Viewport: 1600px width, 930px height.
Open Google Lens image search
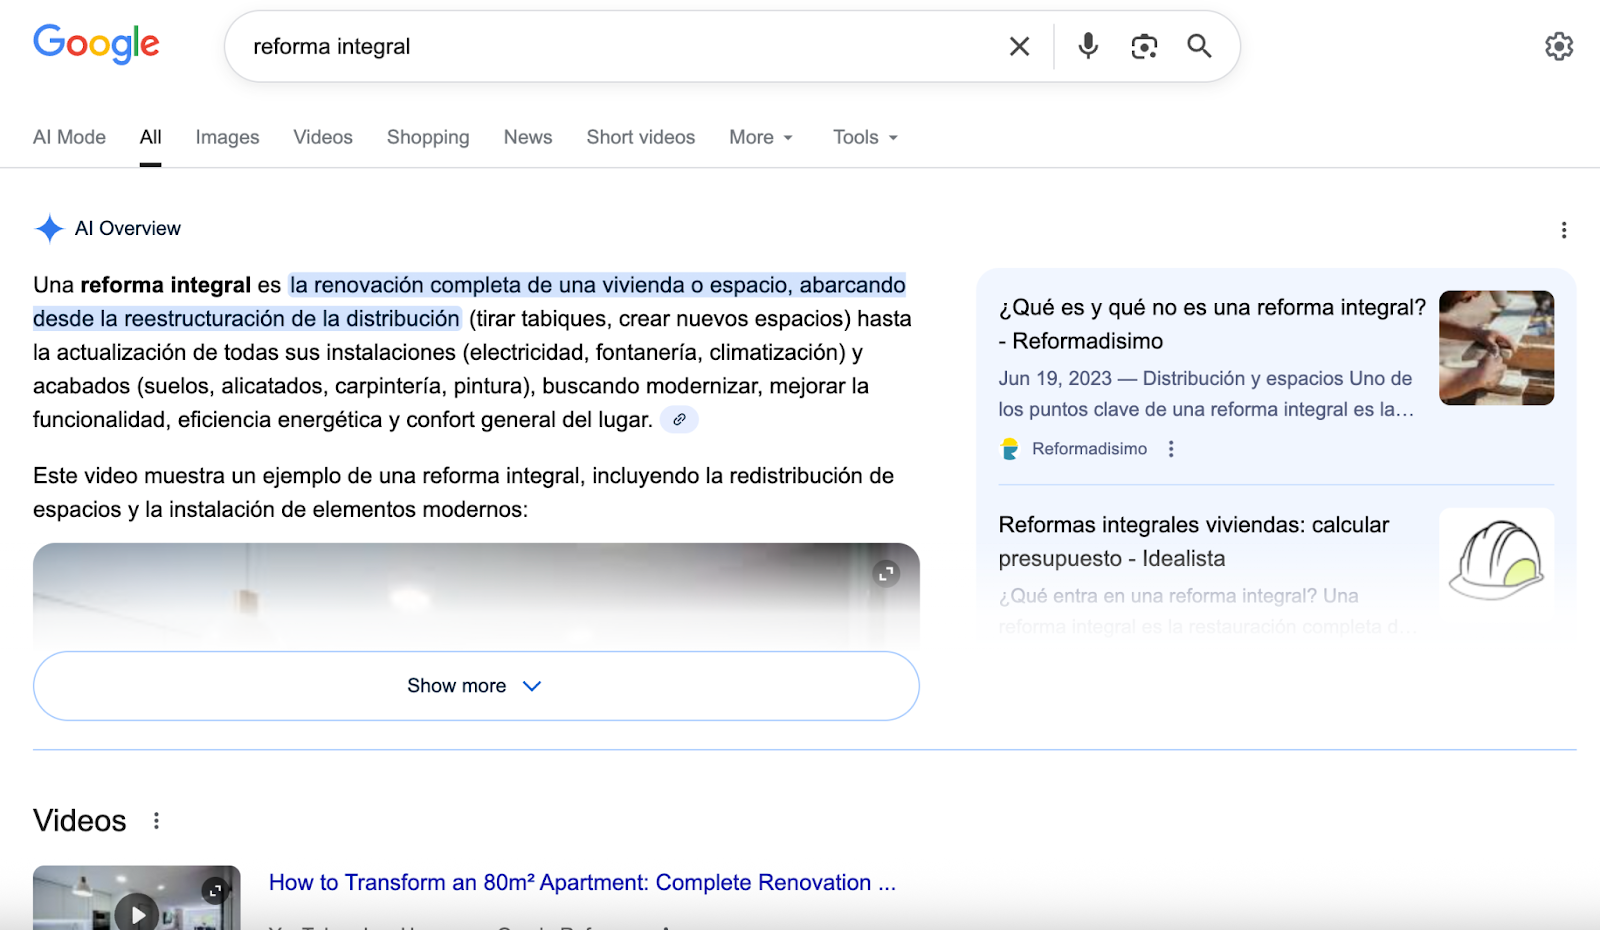[1143, 46]
